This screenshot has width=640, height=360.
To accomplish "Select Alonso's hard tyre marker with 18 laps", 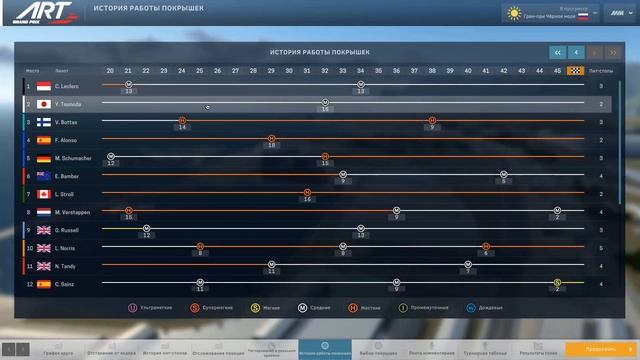I will (x=271, y=139).
